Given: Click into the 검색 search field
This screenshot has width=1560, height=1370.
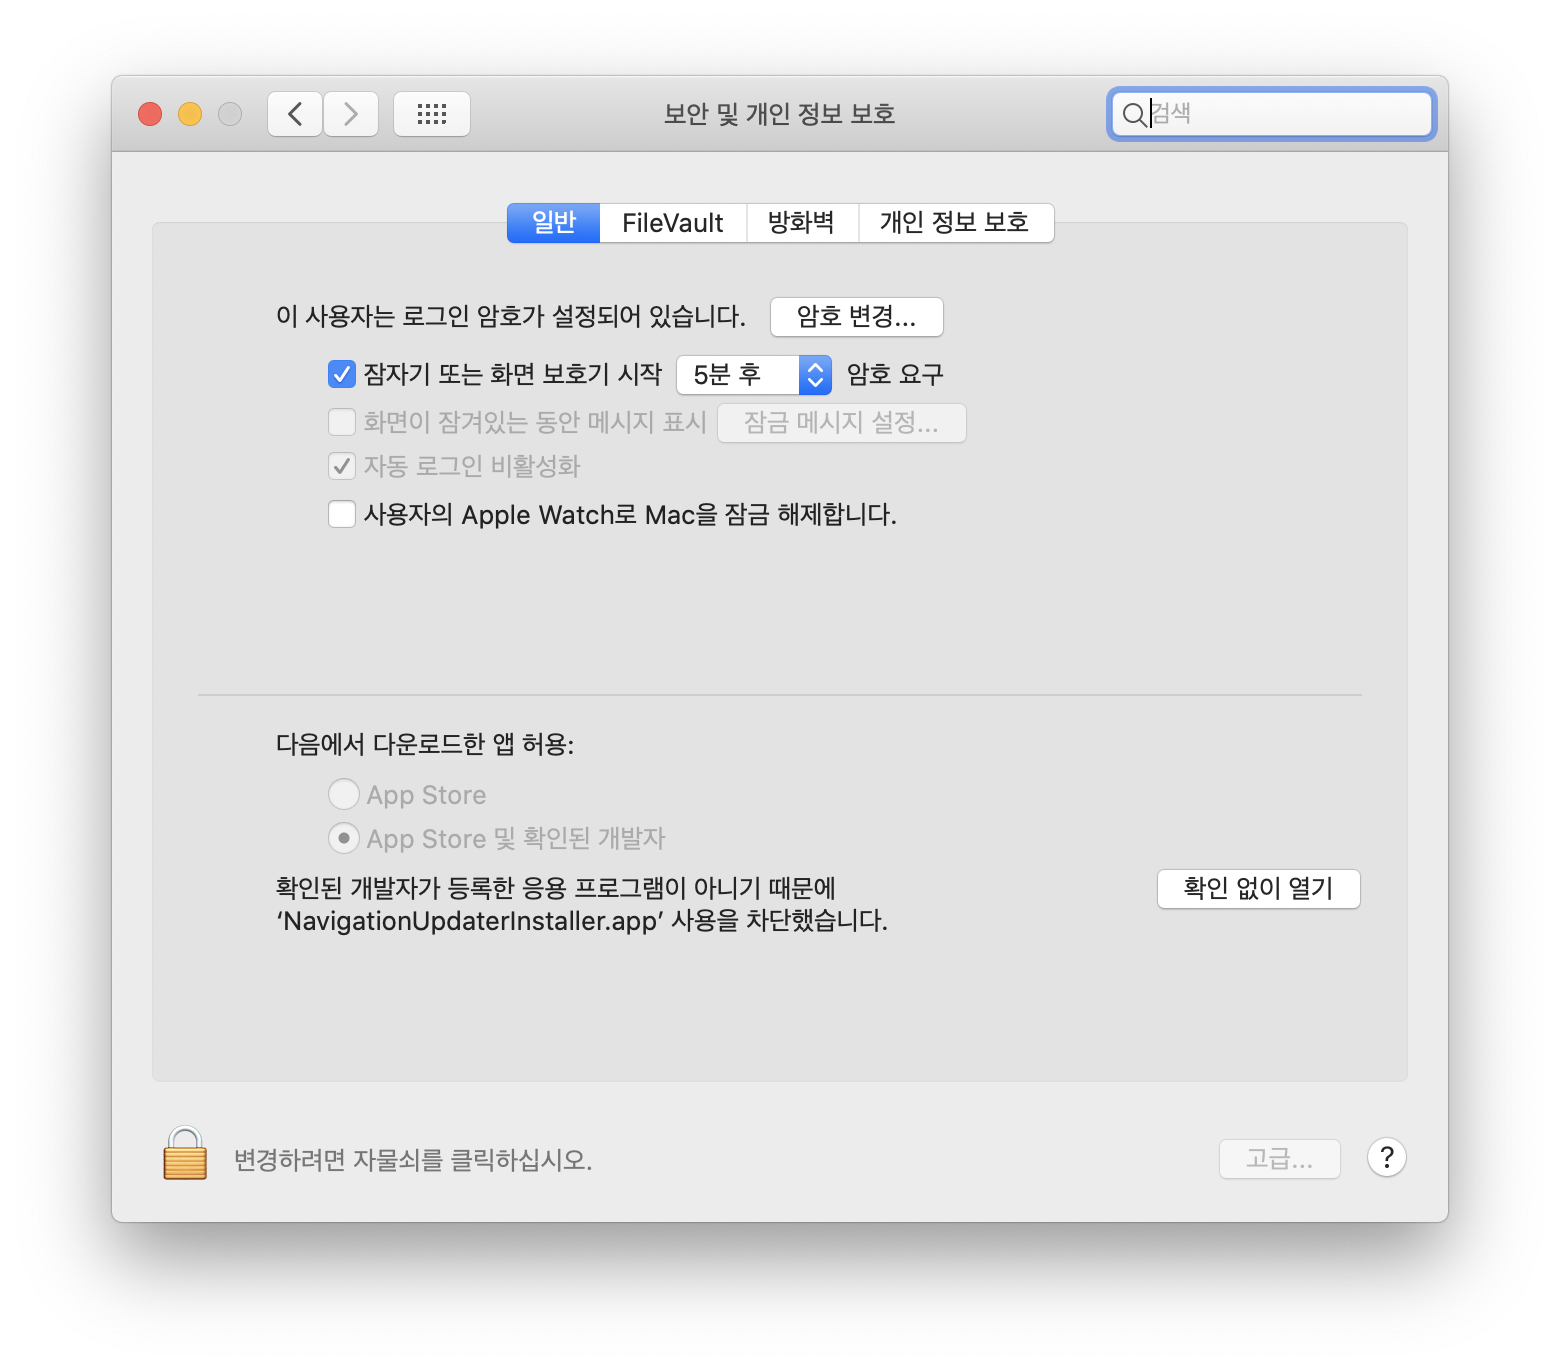Looking at the screenshot, I should point(1285,114).
